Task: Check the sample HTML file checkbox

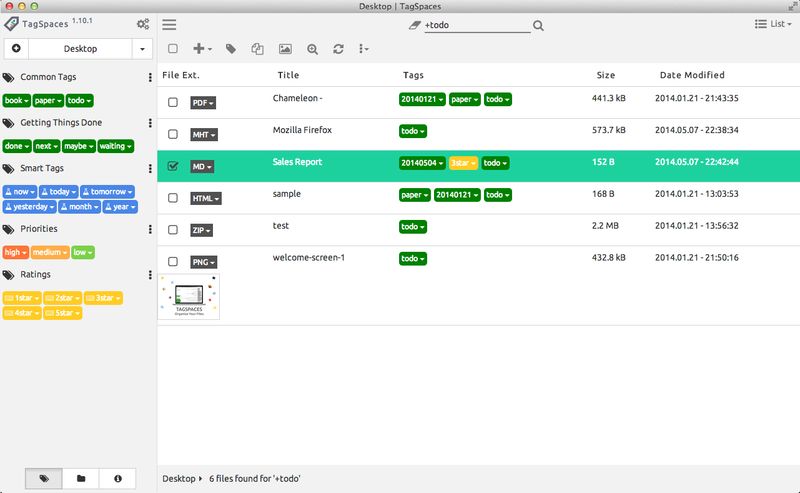Action: tap(173, 198)
